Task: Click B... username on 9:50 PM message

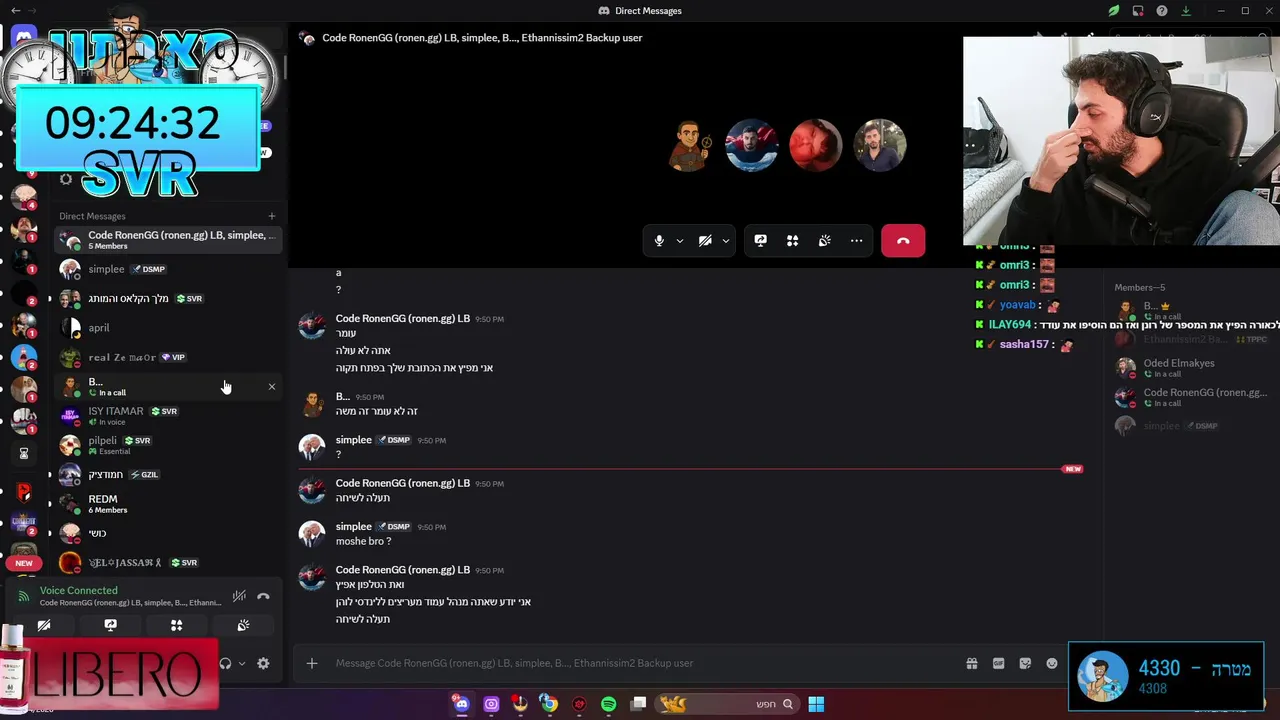Action: 343,397
